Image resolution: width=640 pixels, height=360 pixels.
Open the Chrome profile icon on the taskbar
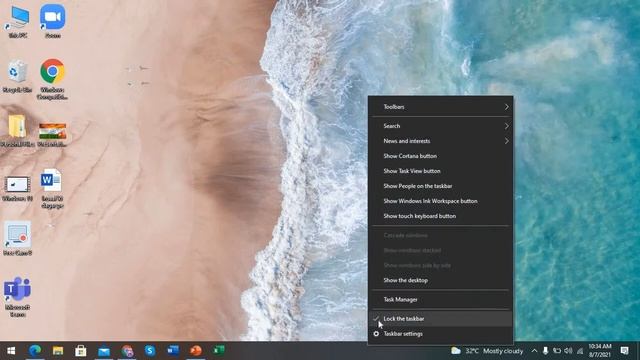click(127, 351)
